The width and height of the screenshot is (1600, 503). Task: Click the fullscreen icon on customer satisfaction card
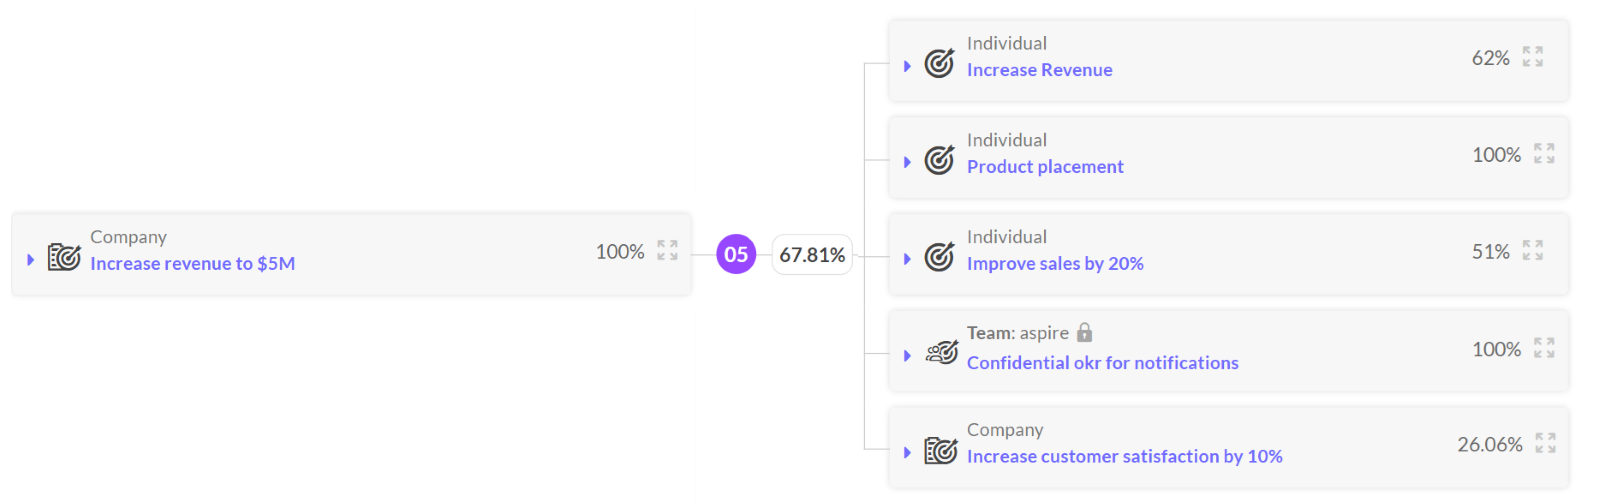click(1545, 443)
